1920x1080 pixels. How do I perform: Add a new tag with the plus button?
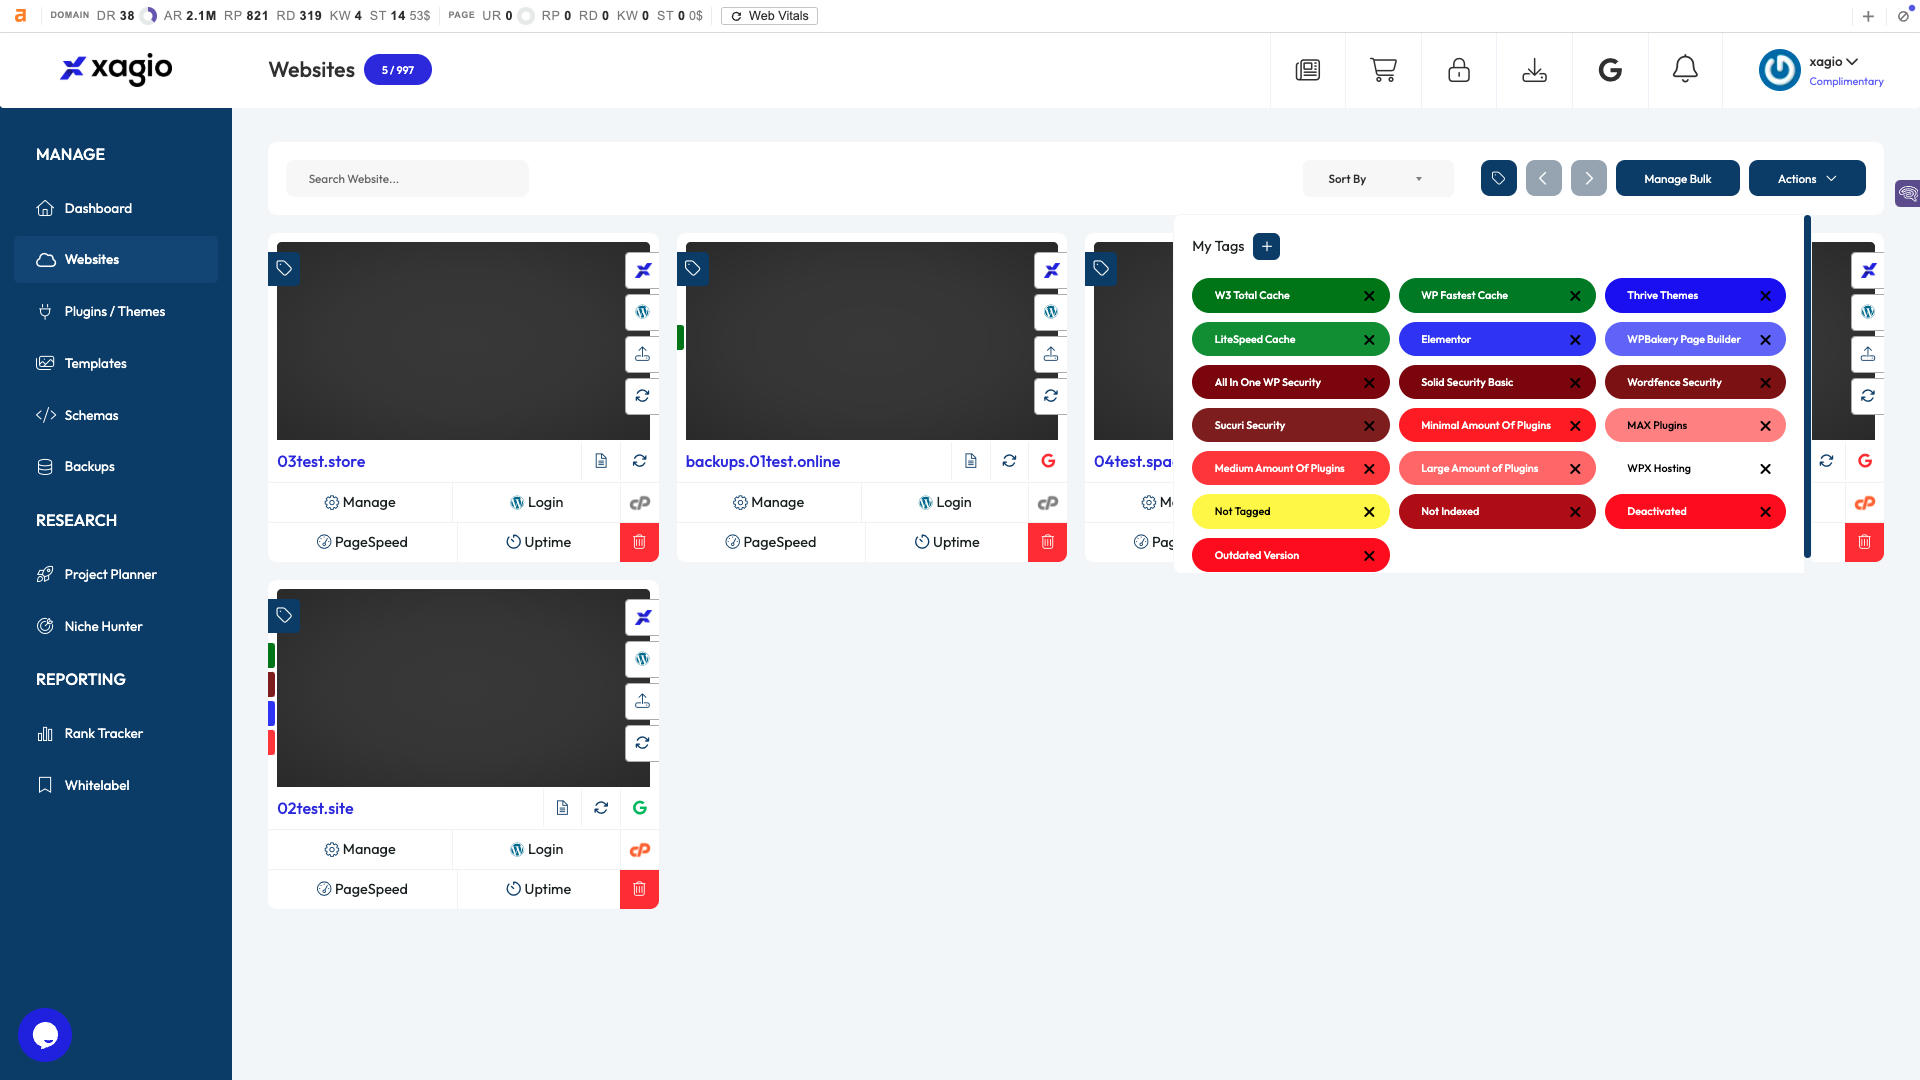(x=1266, y=246)
